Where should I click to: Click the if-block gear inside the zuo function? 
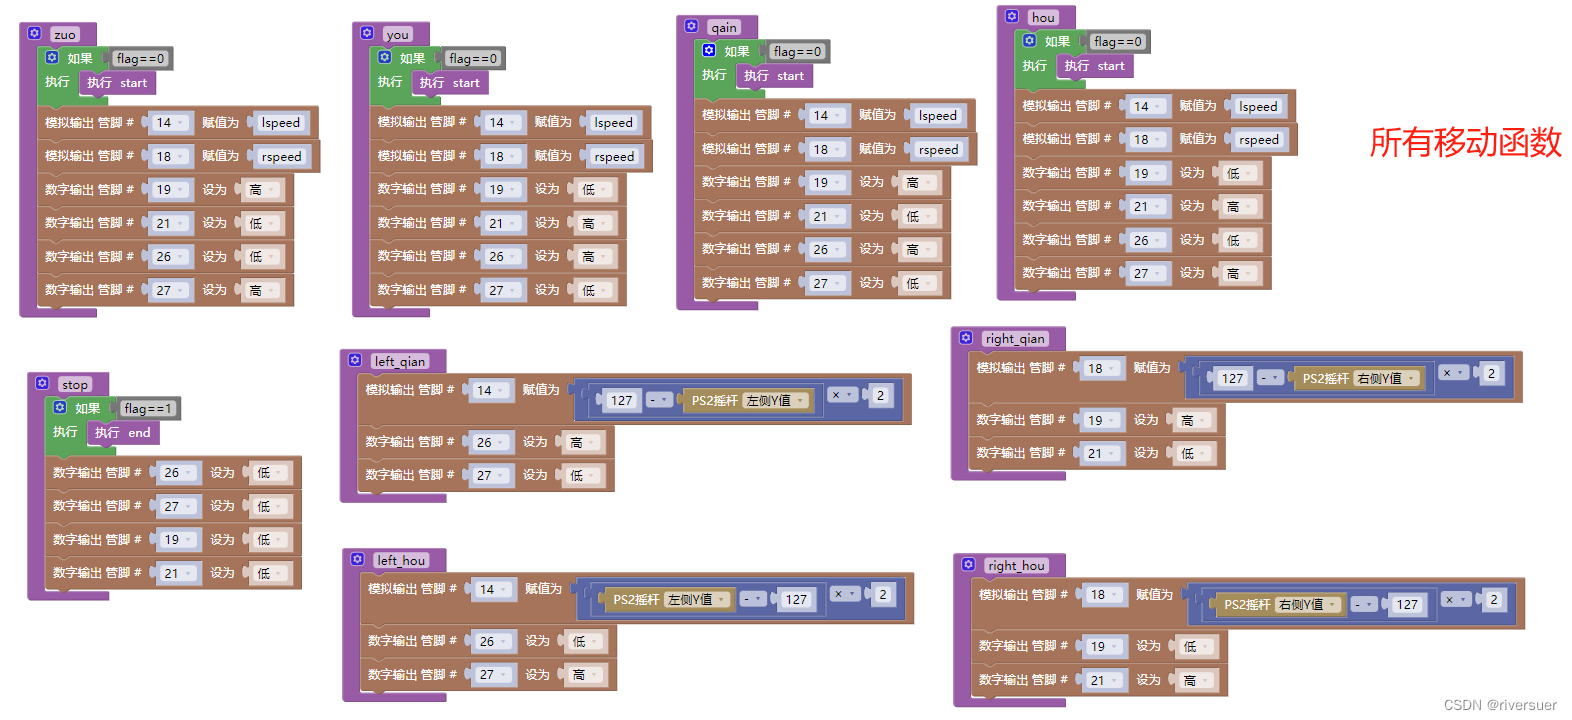tap(52, 57)
